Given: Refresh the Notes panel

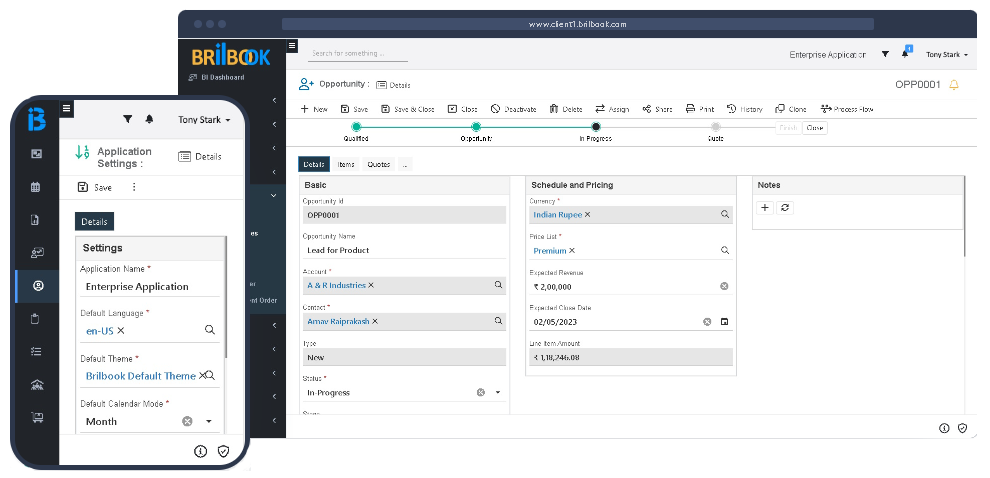Looking at the screenshot, I should (x=785, y=207).
